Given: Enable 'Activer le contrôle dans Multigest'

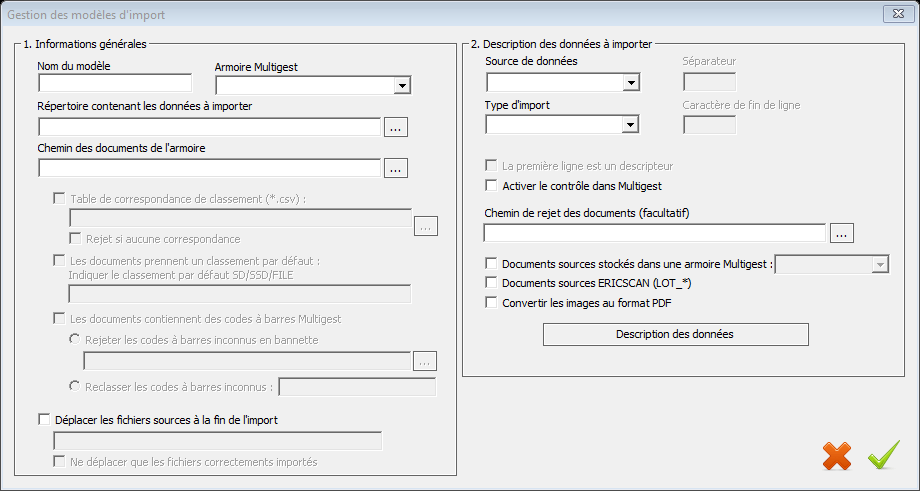Looking at the screenshot, I should pos(491,185).
